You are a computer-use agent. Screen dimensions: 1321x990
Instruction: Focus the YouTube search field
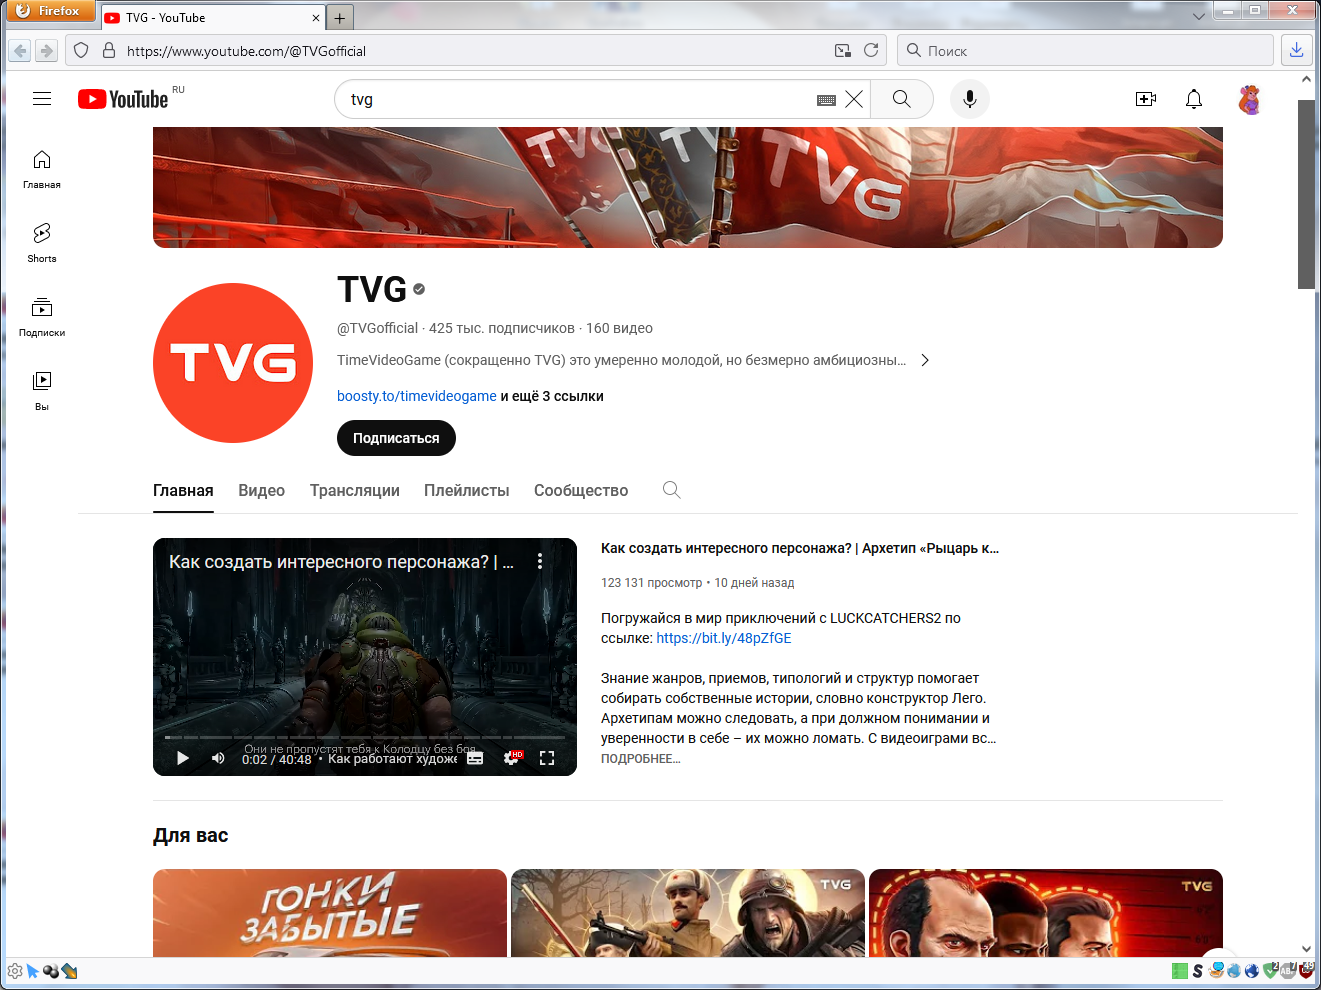coord(580,99)
